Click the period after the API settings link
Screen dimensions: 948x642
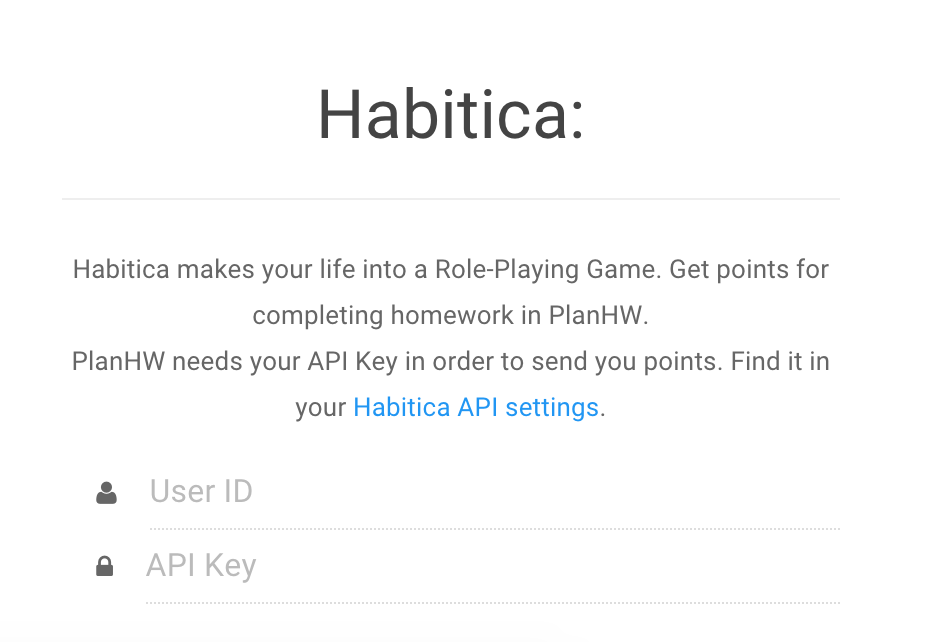[603, 409]
